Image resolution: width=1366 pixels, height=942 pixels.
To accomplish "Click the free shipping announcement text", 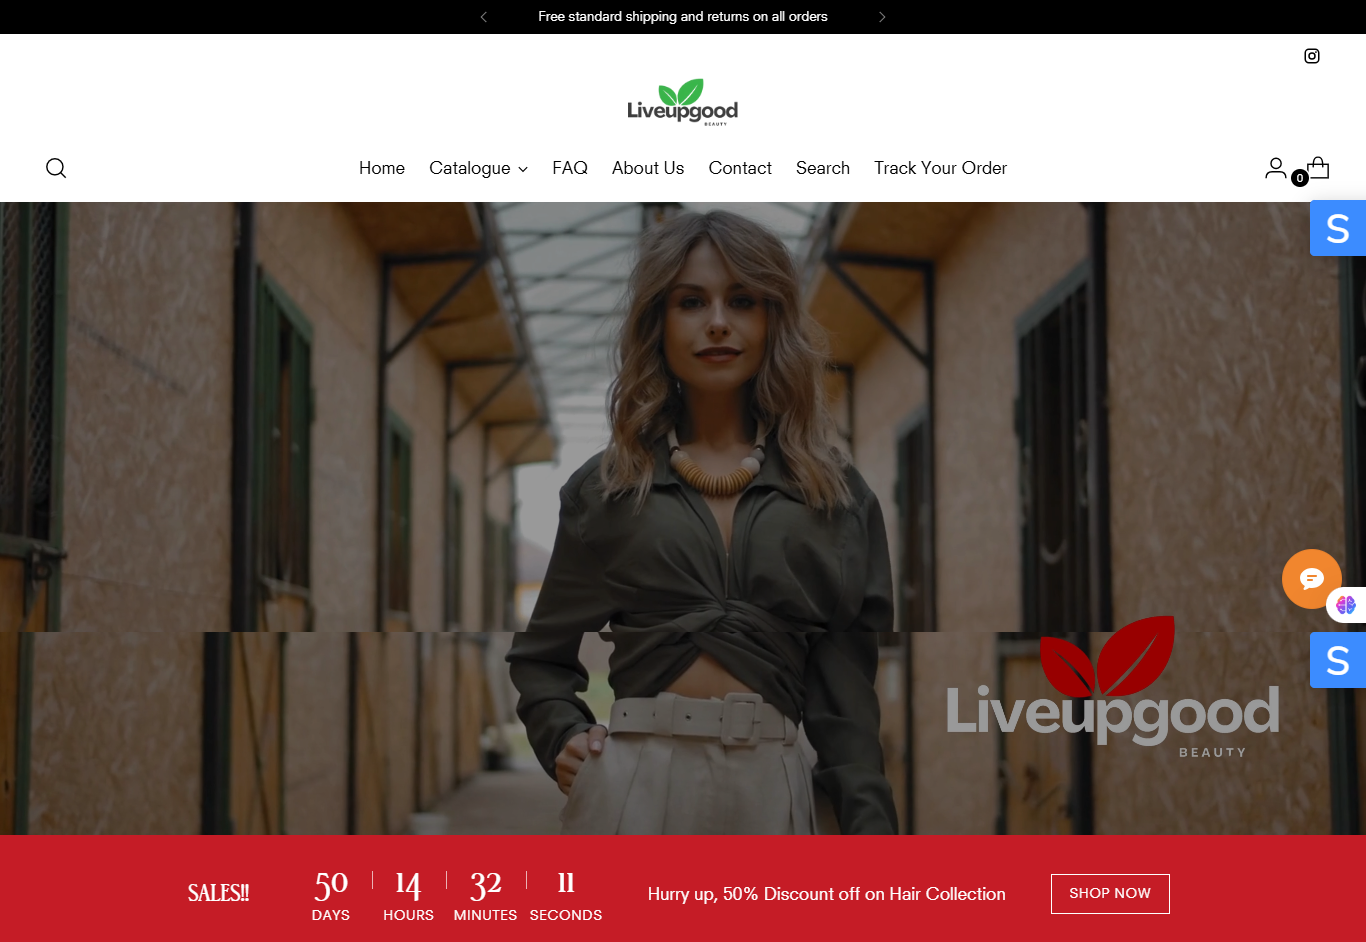I will point(683,17).
